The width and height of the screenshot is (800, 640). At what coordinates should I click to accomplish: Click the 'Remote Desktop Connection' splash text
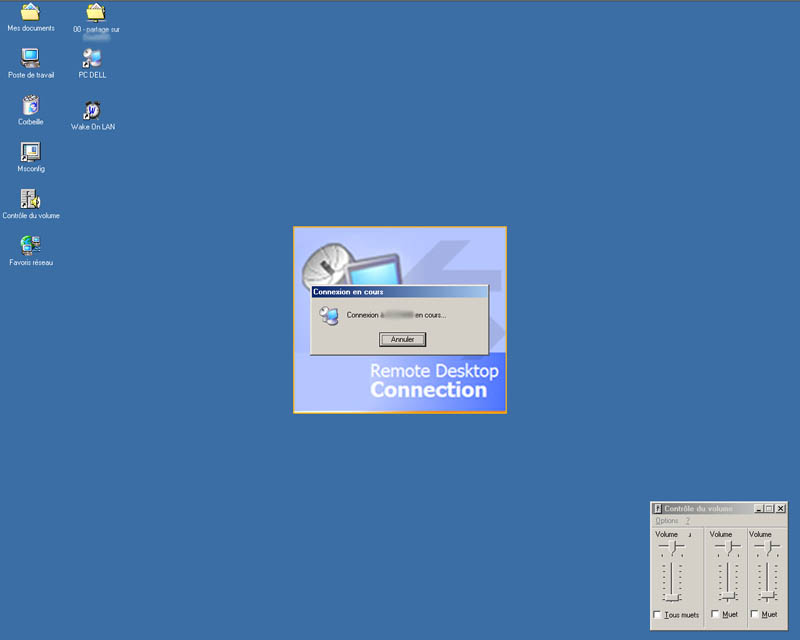click(x=434, y=380)
